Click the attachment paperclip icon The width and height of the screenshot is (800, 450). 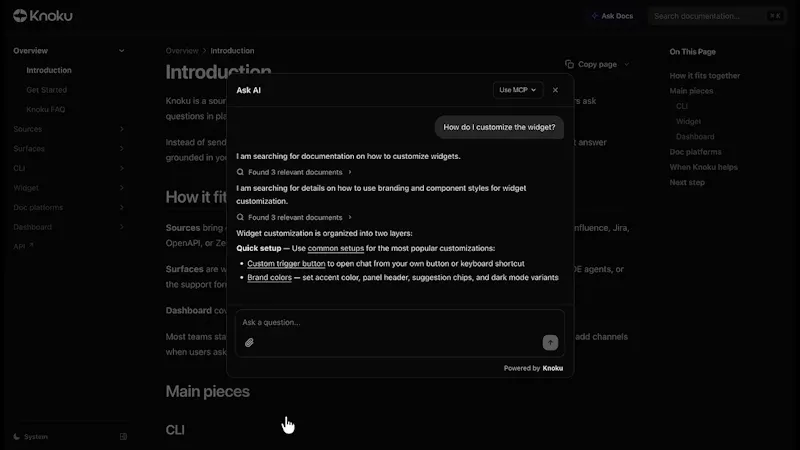point(249,343)
